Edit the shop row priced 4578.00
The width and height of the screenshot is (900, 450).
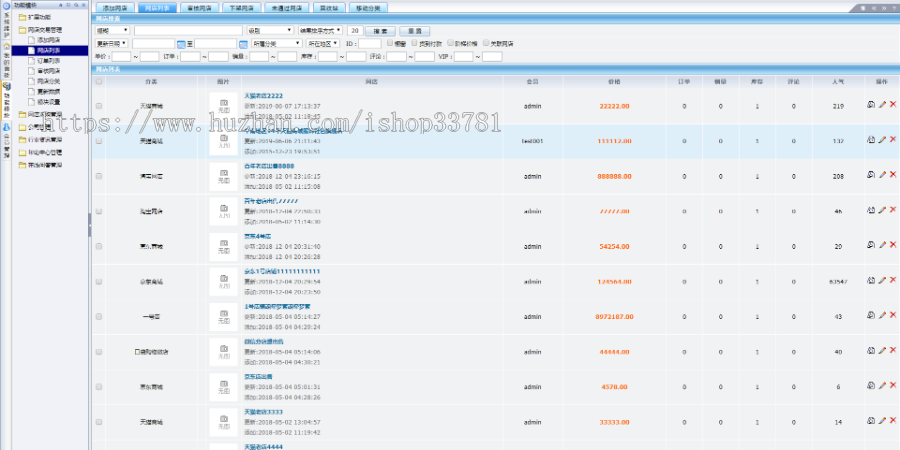point(883,385)
